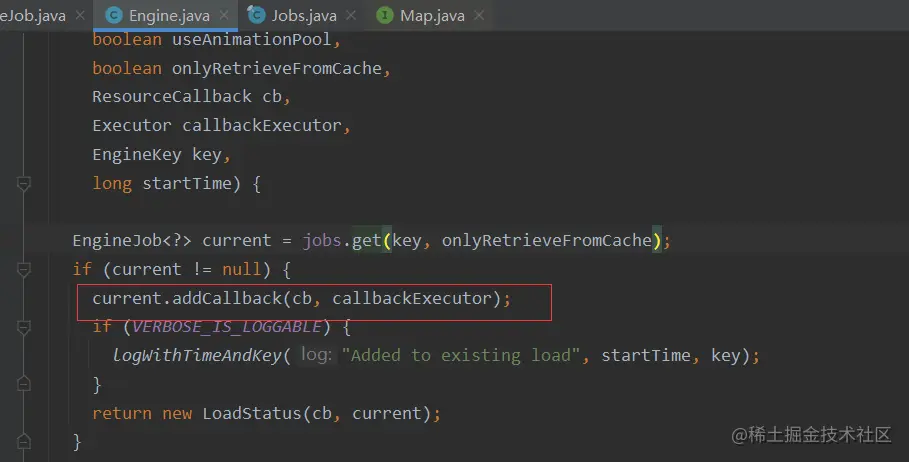Click 'Executor' type name
909x462 pixels.
132,125
